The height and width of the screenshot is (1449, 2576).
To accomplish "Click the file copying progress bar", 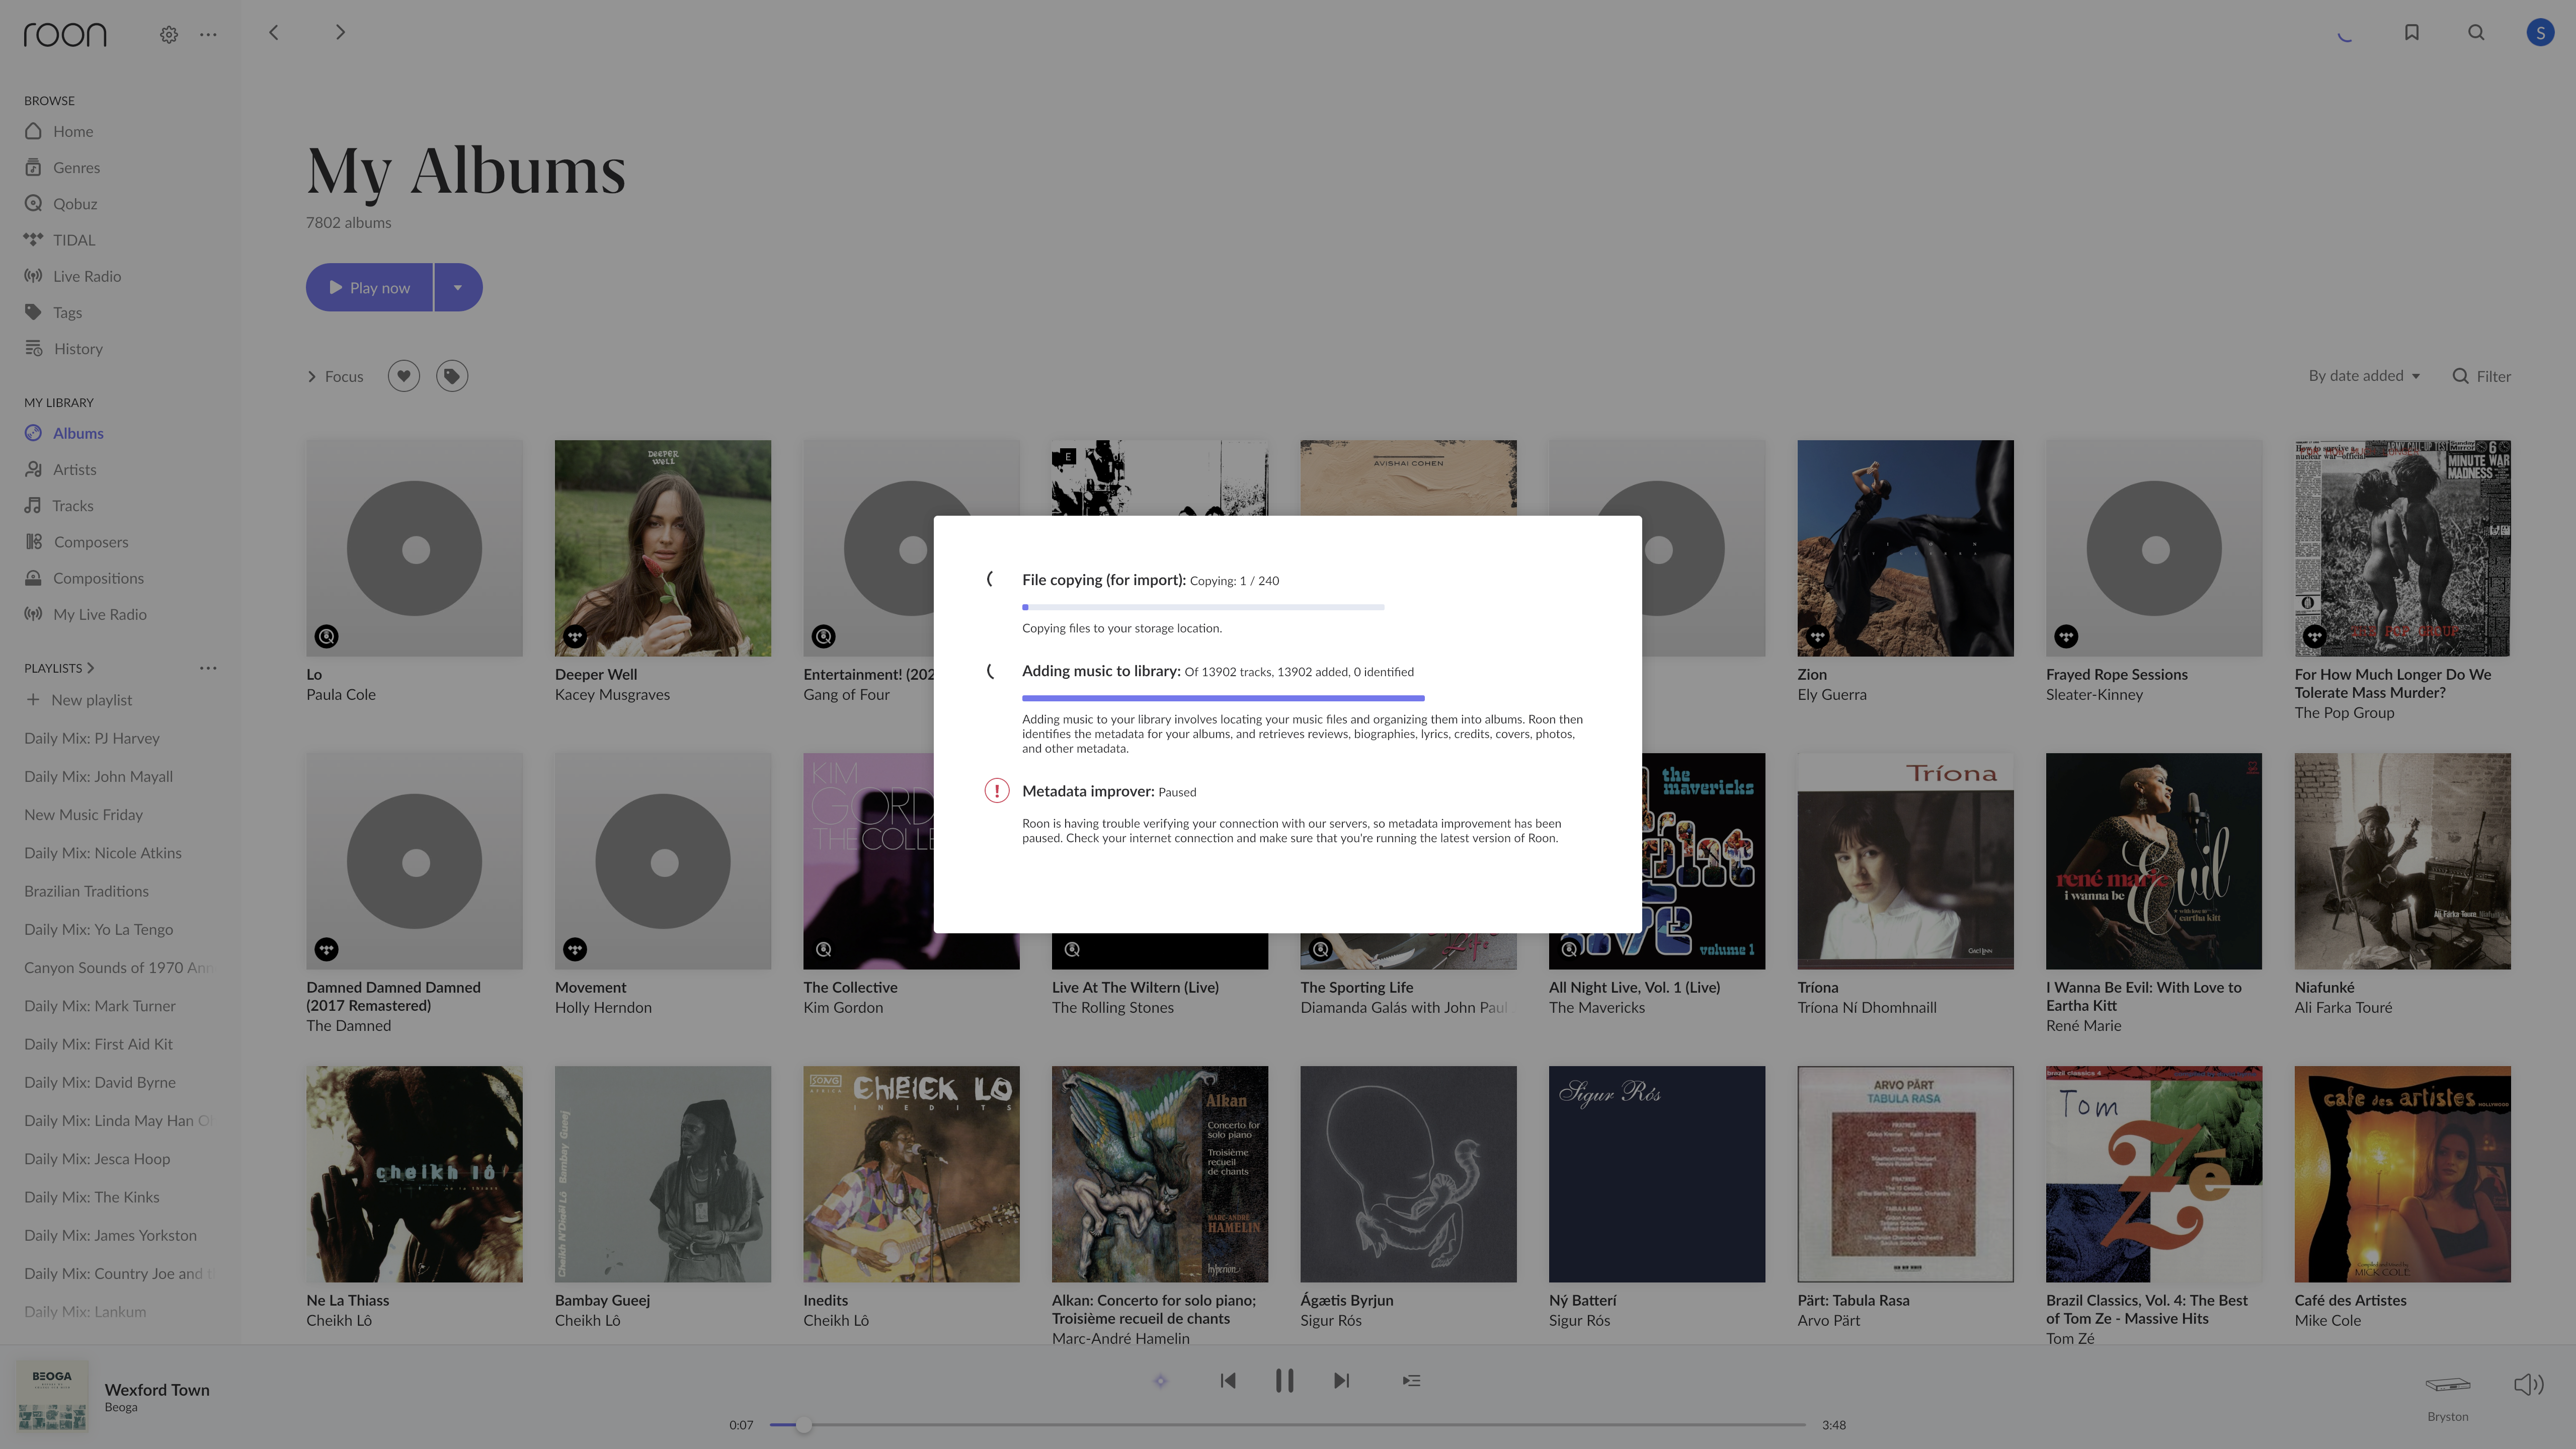I will coord(1203,607).
